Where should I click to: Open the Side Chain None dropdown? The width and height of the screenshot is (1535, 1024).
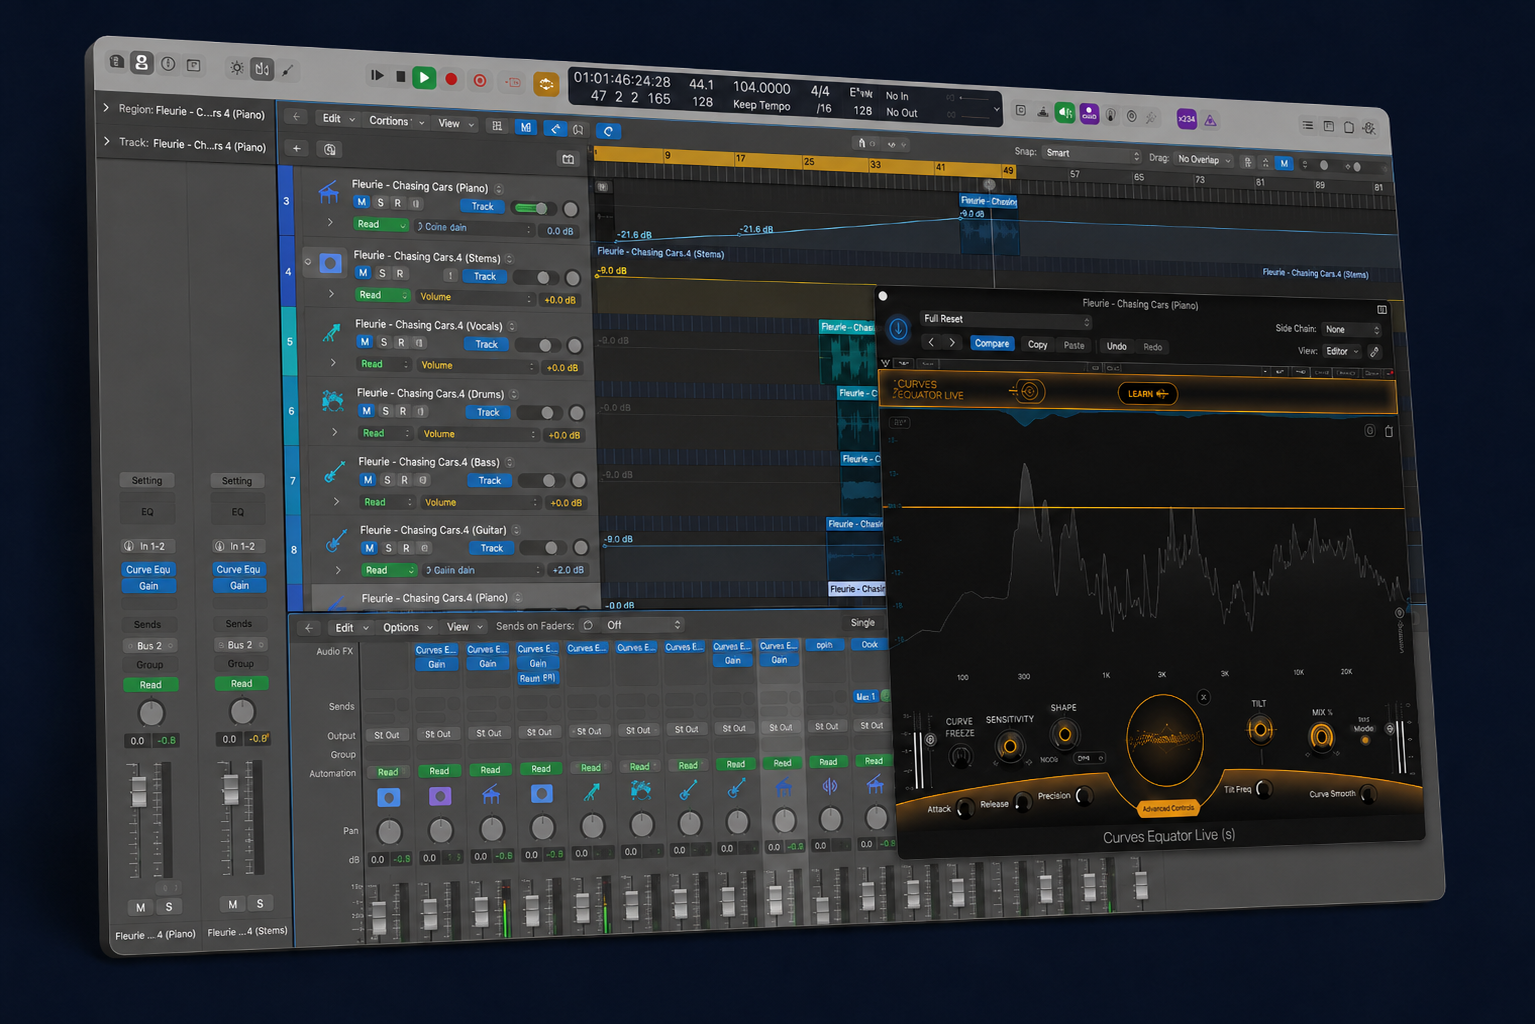tap(1351, 329)
